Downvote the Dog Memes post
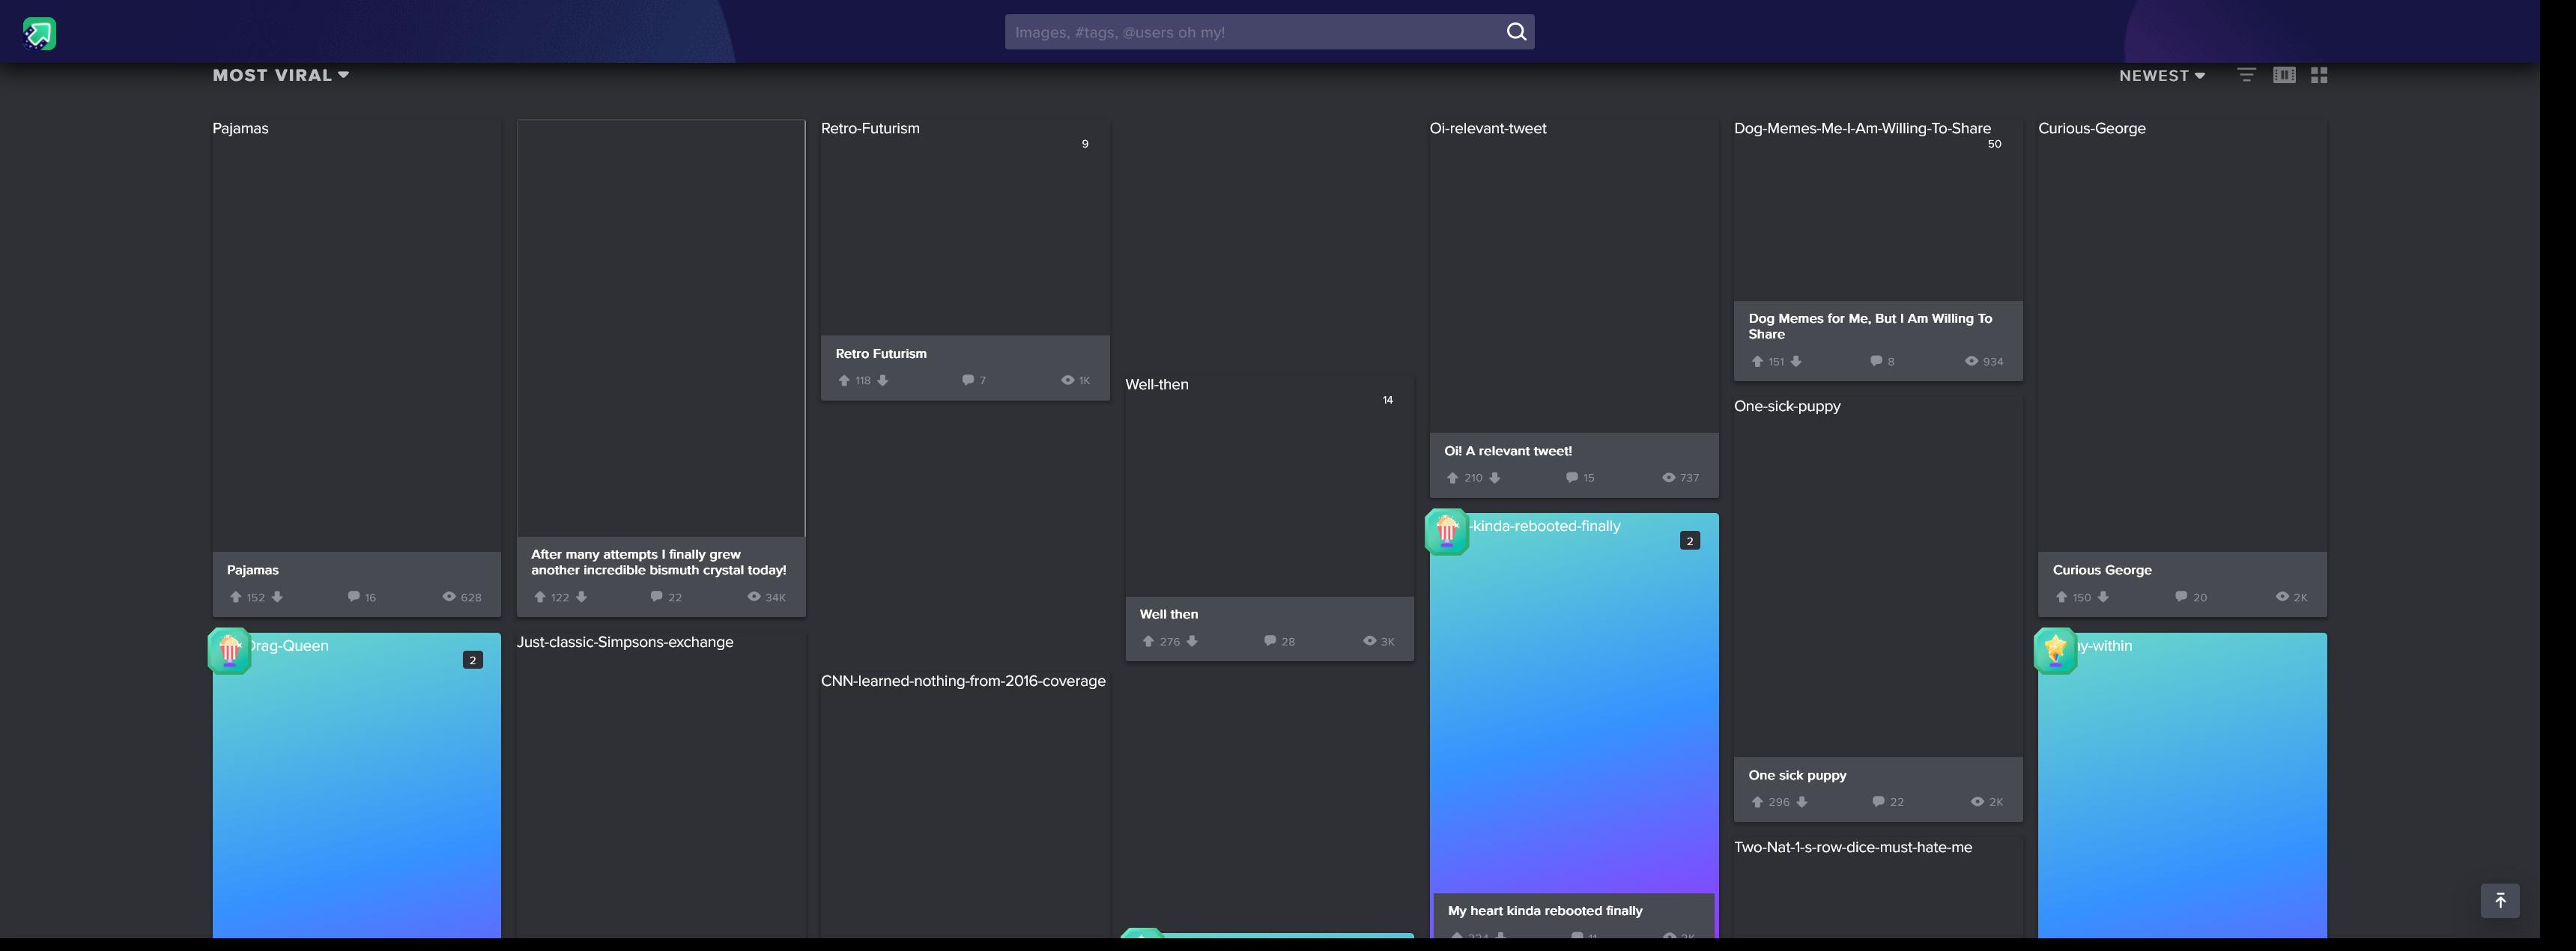The width and height of the screenshot is (2576, 951). click(1796, 361)
